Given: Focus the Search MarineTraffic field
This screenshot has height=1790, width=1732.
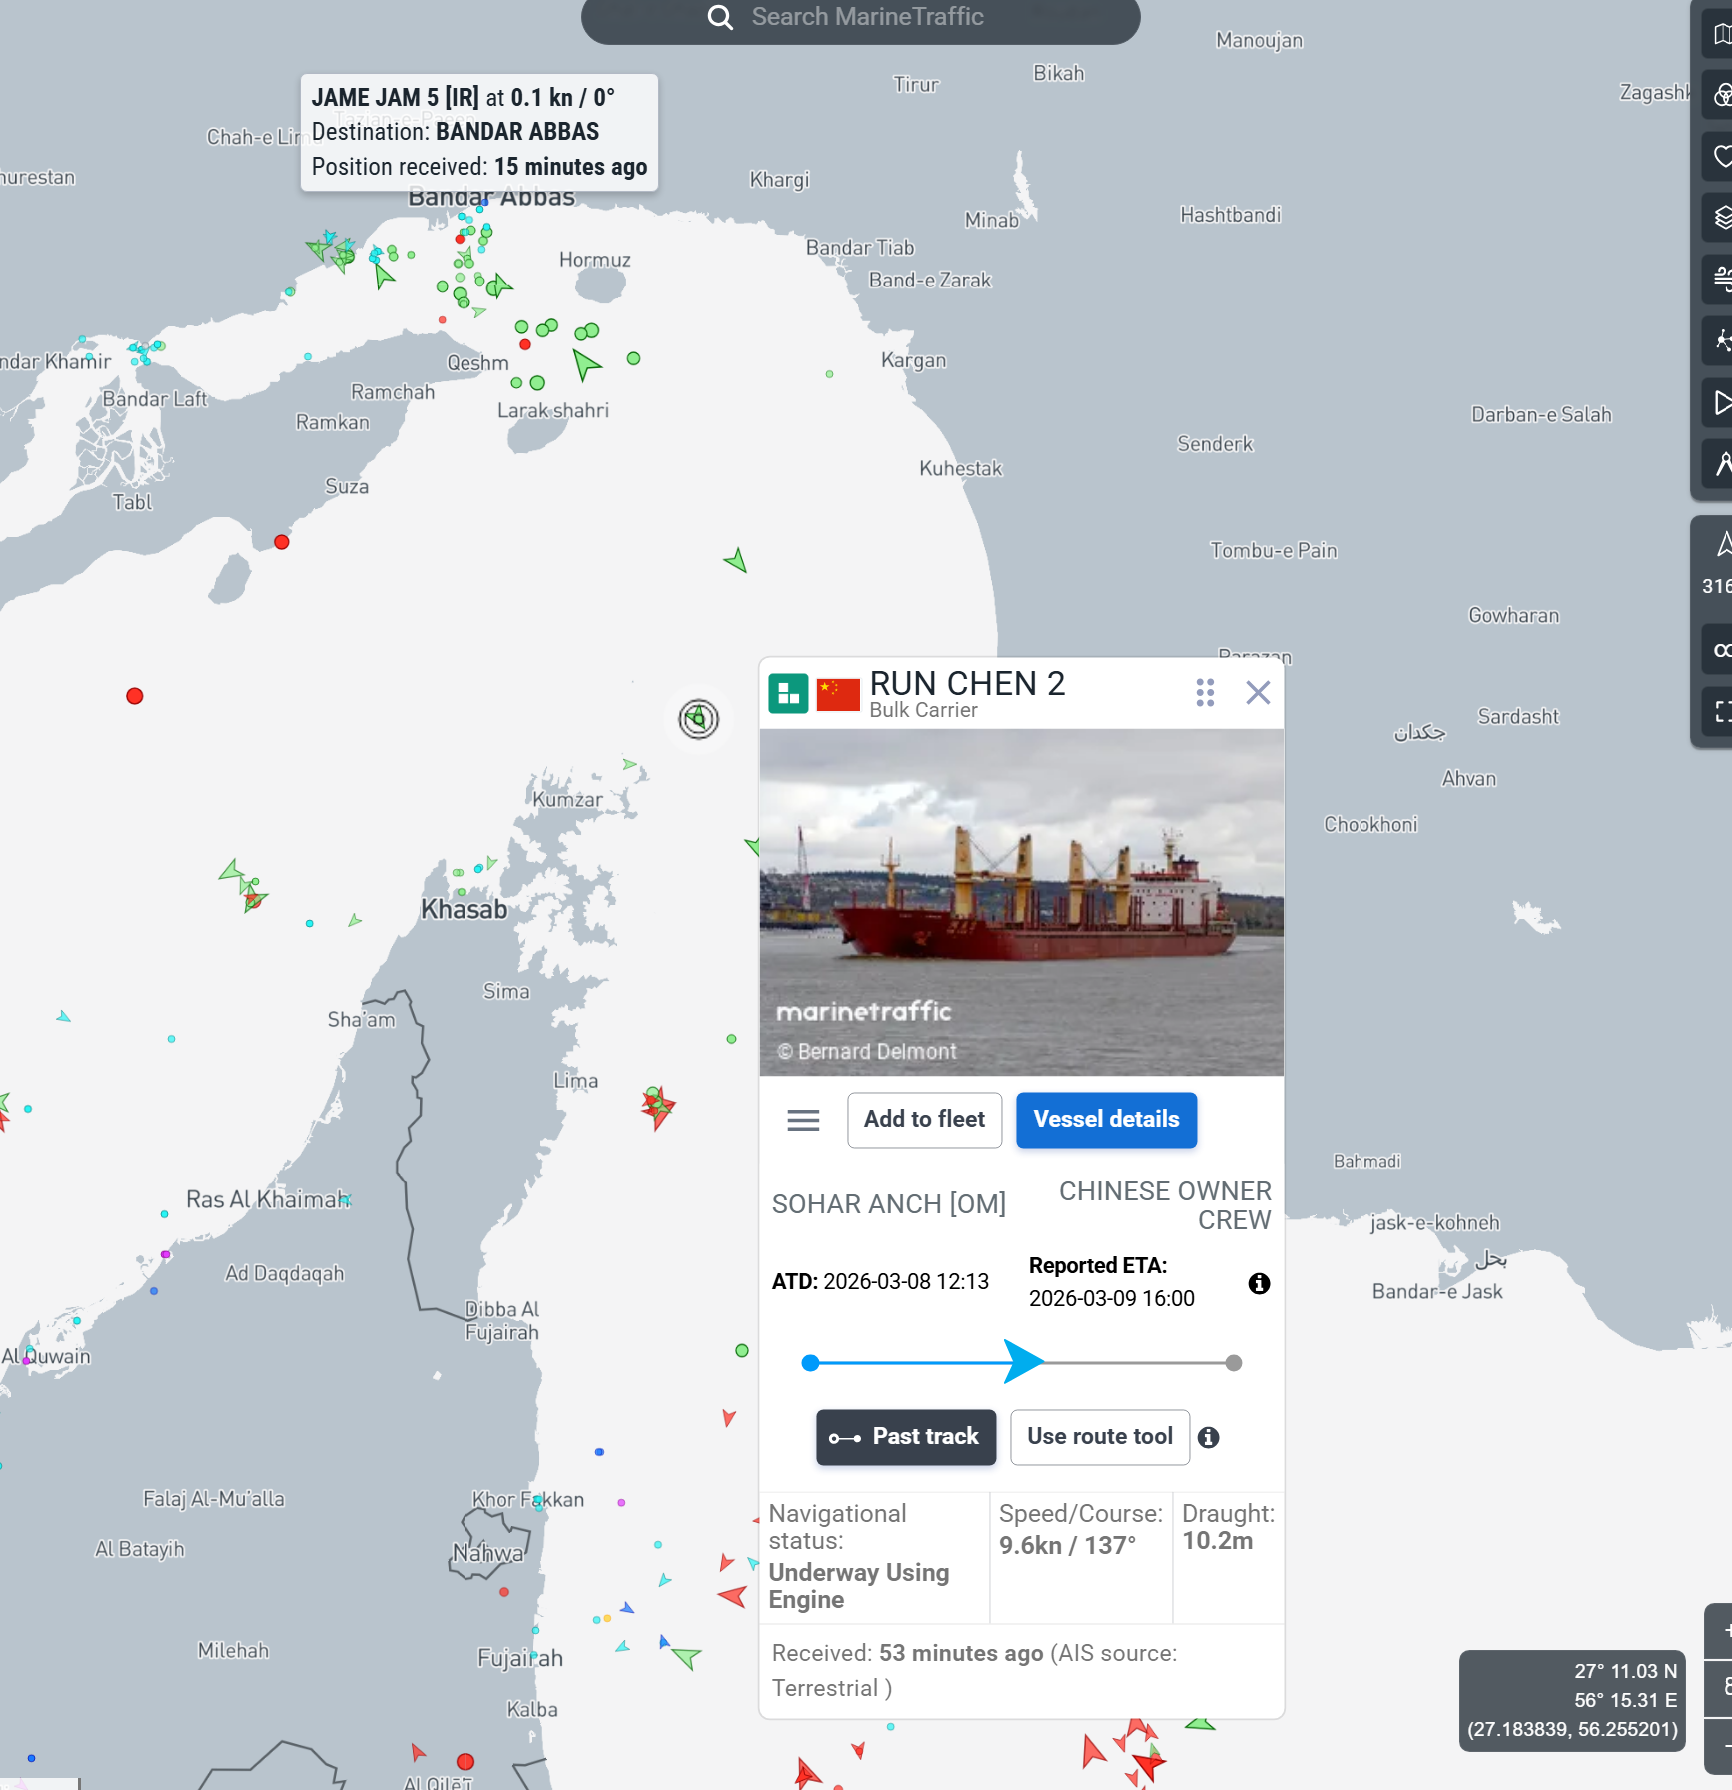Looking at the screenshot, I should pos(860,19).
